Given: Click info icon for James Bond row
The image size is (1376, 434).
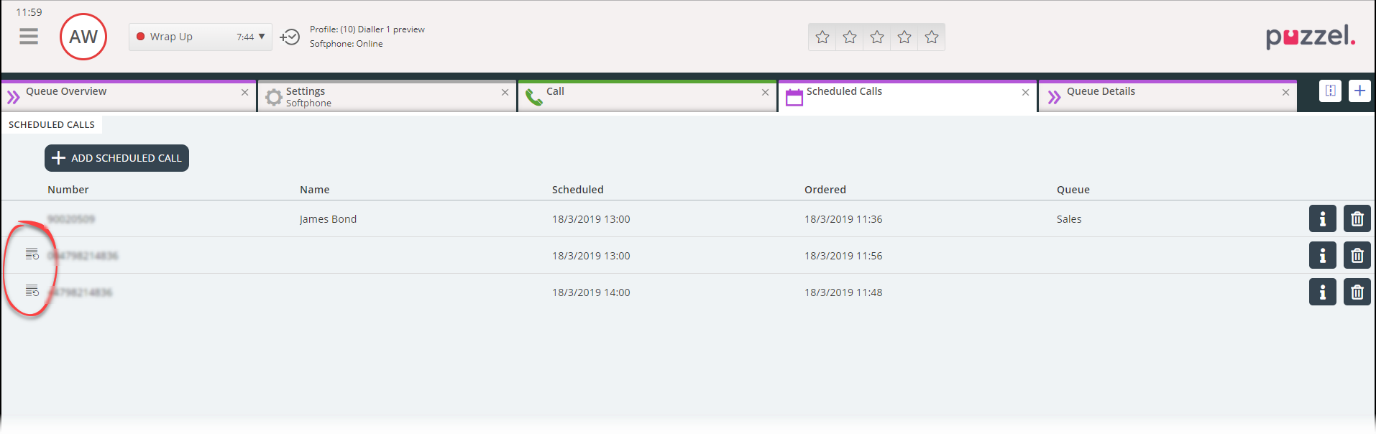Looking at the screenshot, I should 1322,219.
